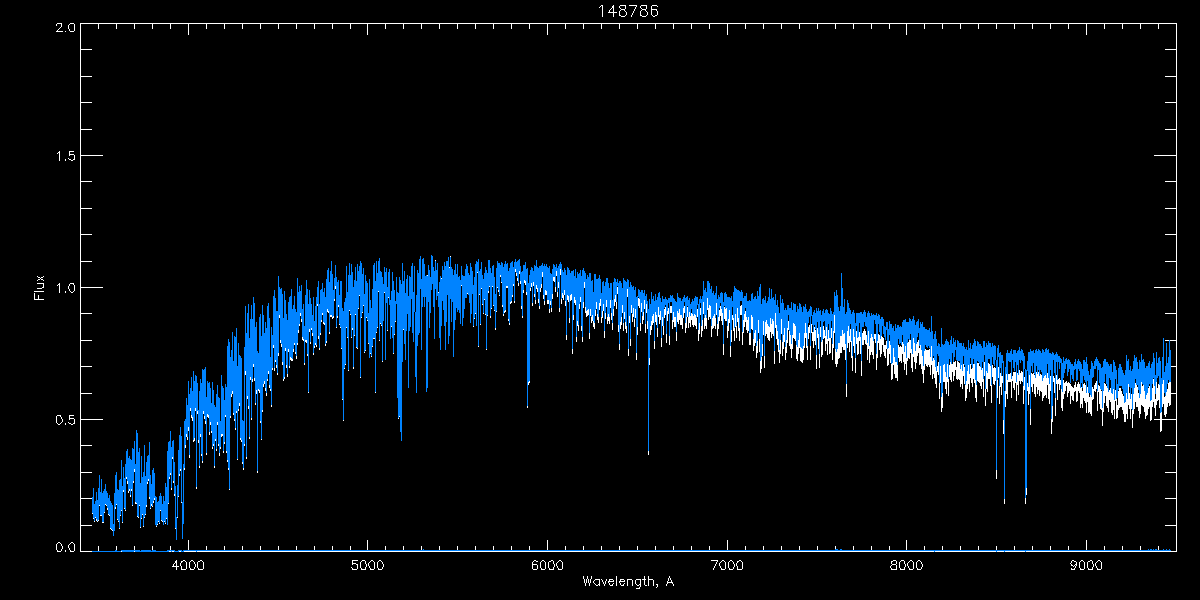Screen dimensions: 1200x600
Task: Click the Wavelength, A x-axis label
Action: click(x=627, y=581)
